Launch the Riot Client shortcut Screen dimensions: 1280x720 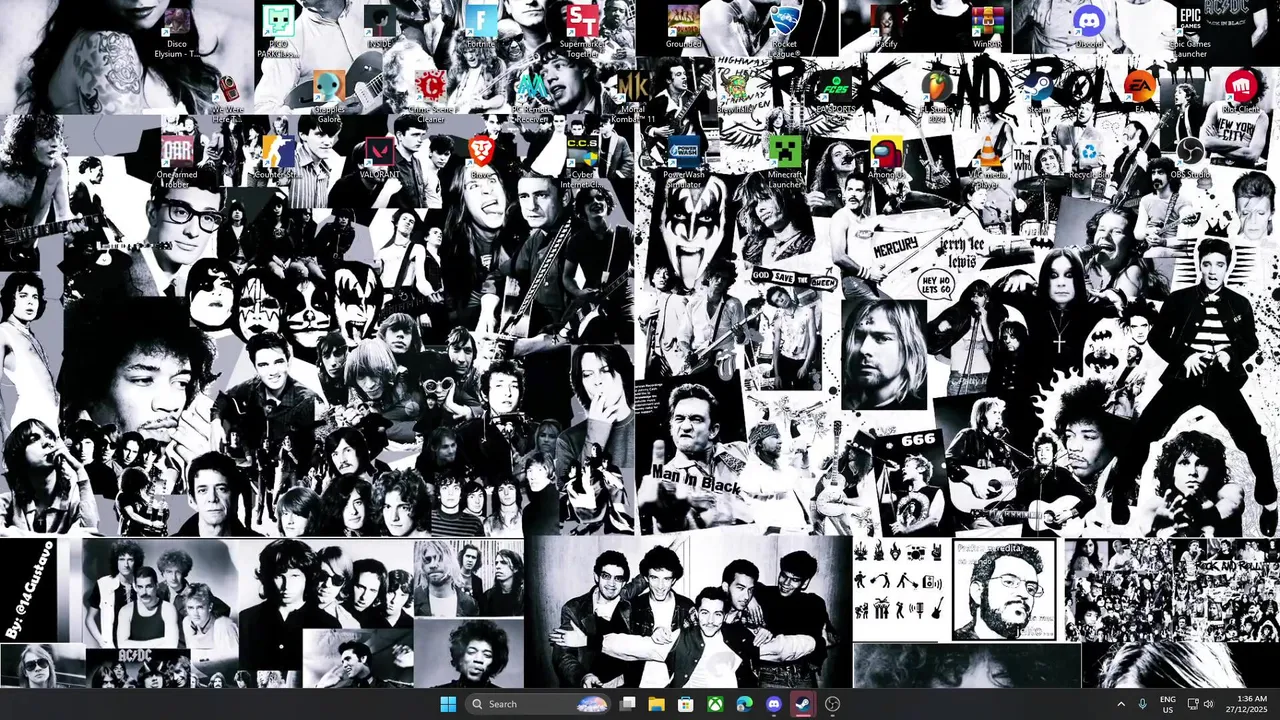[1241, 91]
